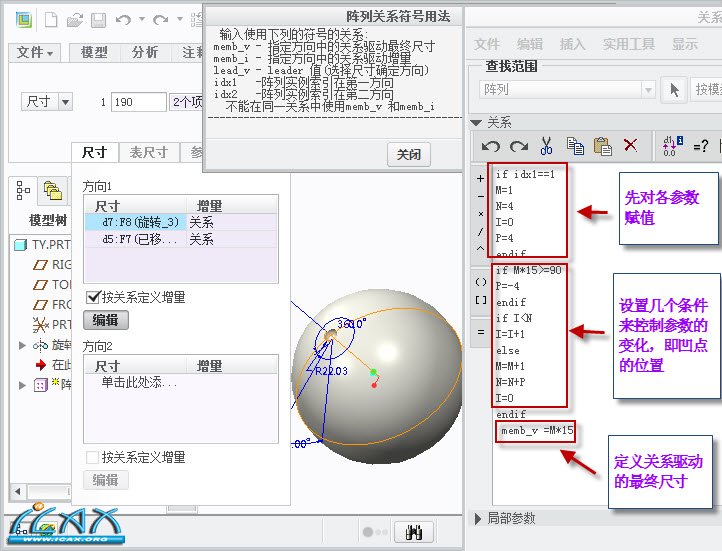Show the model tree view icon

coord(23,190)
